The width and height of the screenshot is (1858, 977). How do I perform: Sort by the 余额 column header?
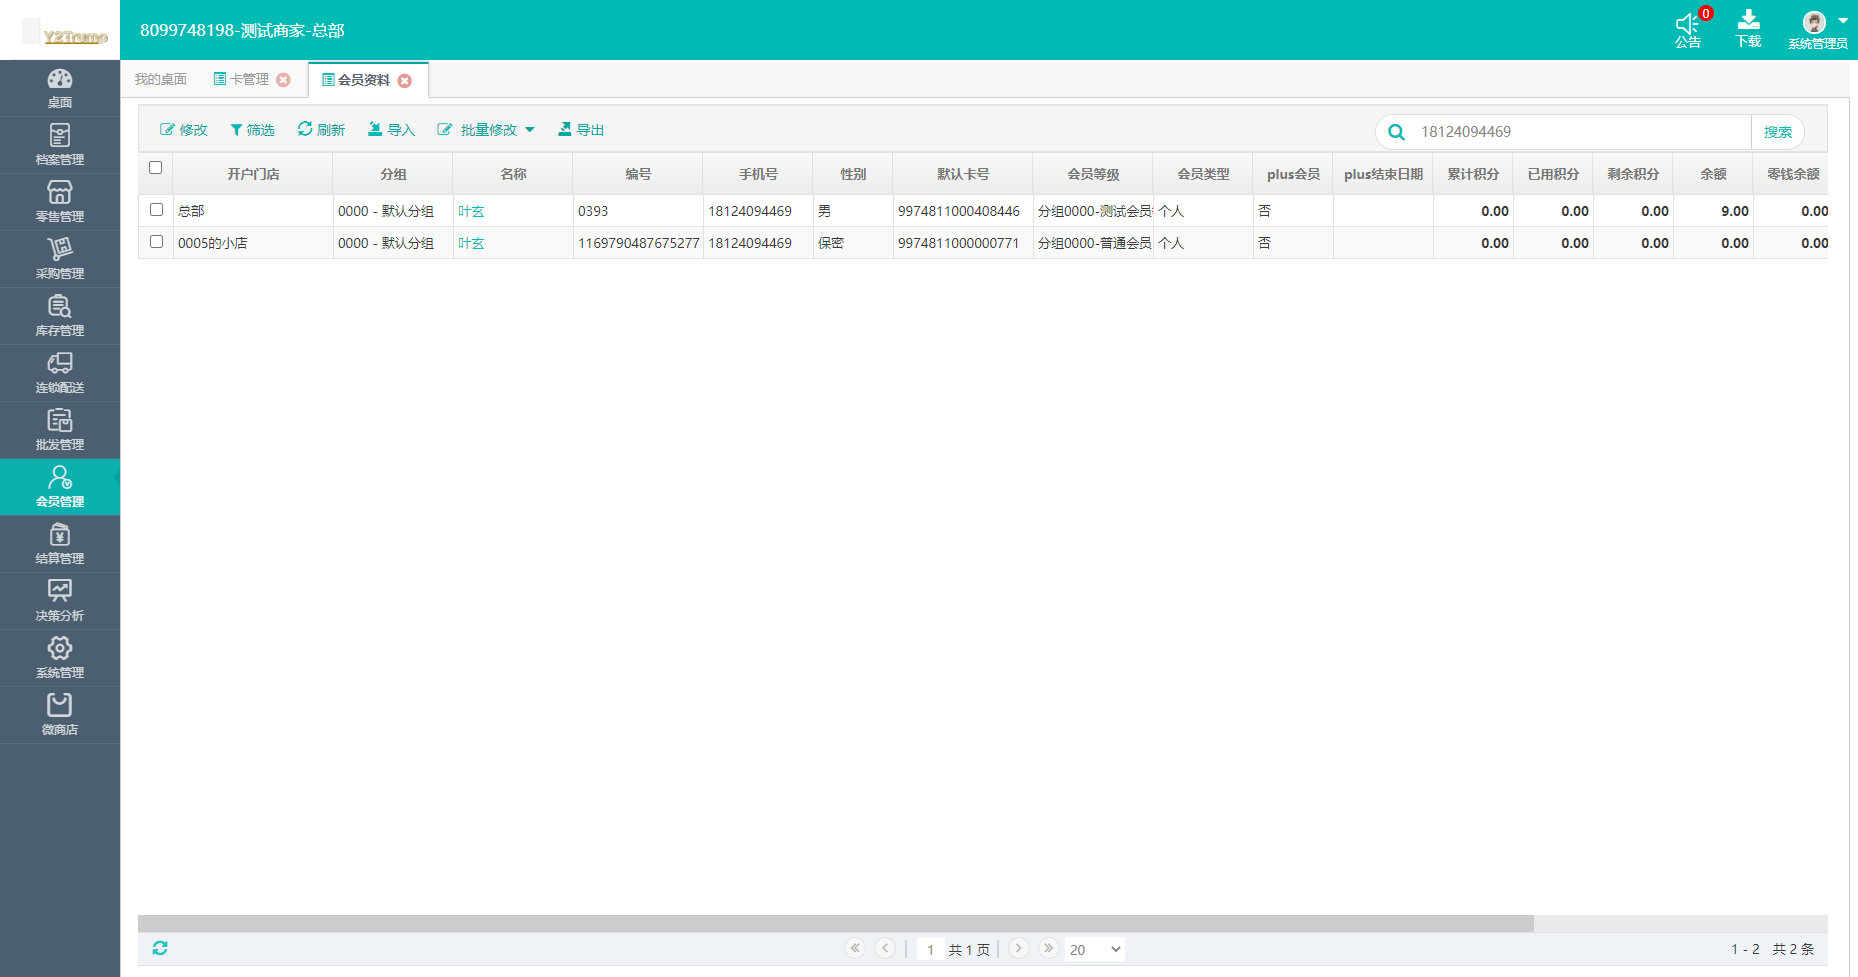pyautogui.click(x=1713, y=174)
